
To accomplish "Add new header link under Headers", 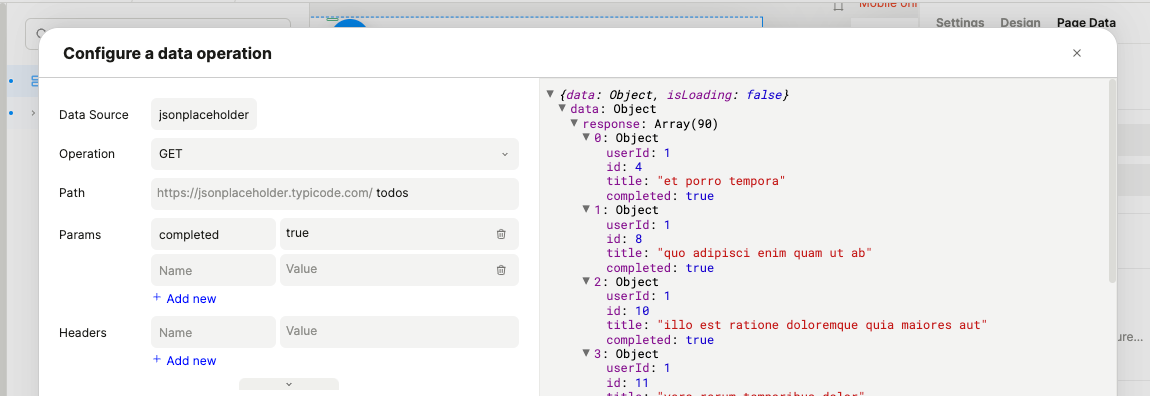I will pos(184,360).
